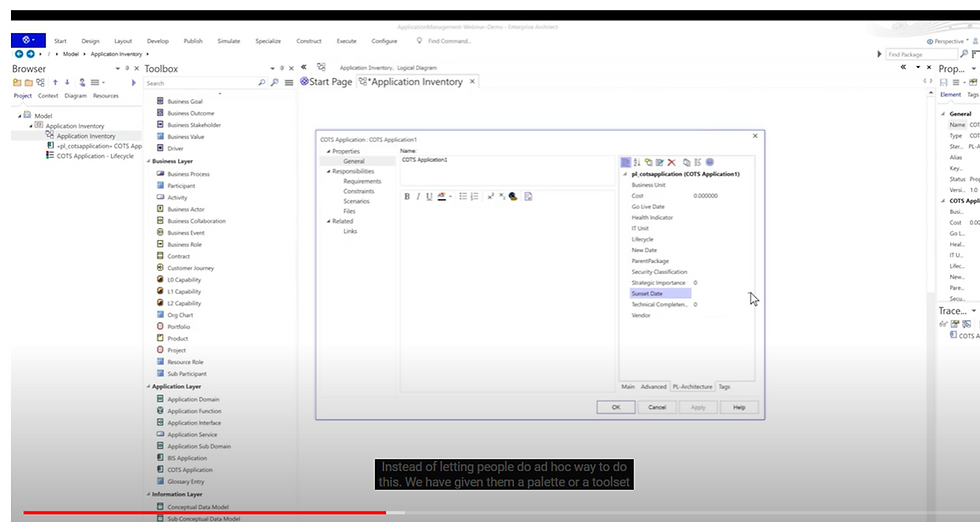The height and width of the screenshot is (522, 980).
Task: Insert bulleted list in notes editor
Action: tap(463, 196)
